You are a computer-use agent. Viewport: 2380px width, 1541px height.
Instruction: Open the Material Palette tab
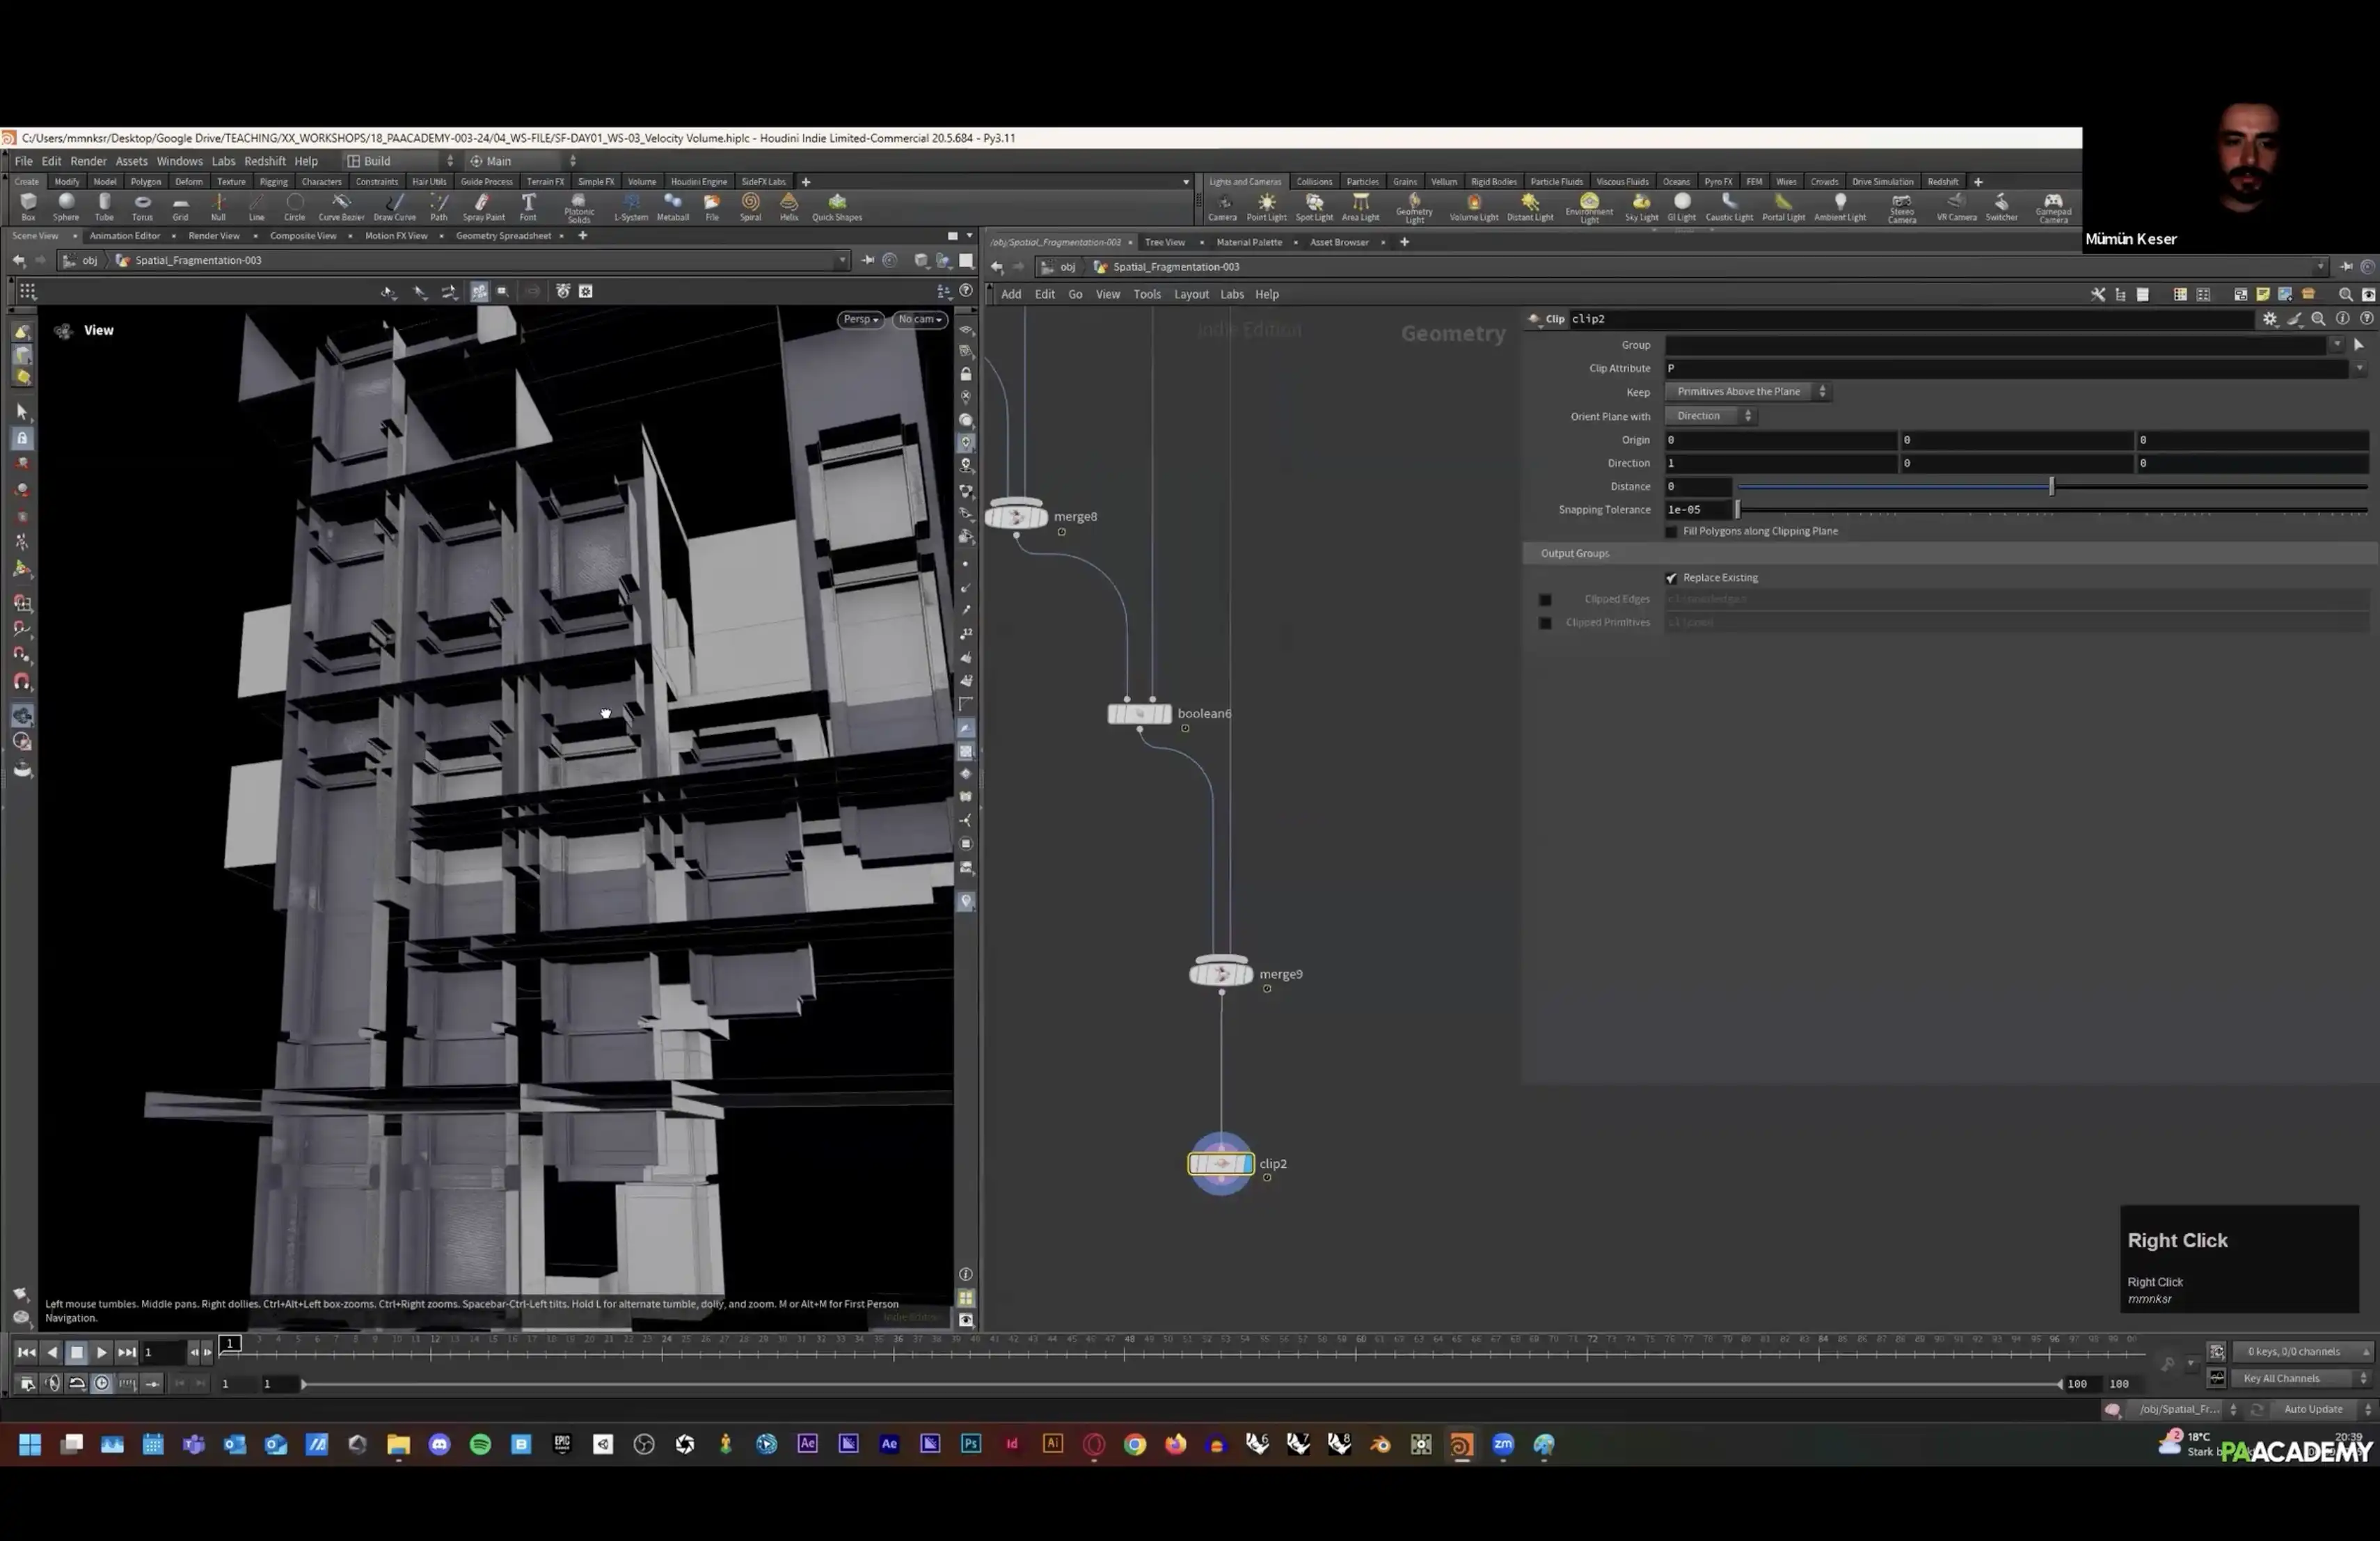(x=1249, y=241)
